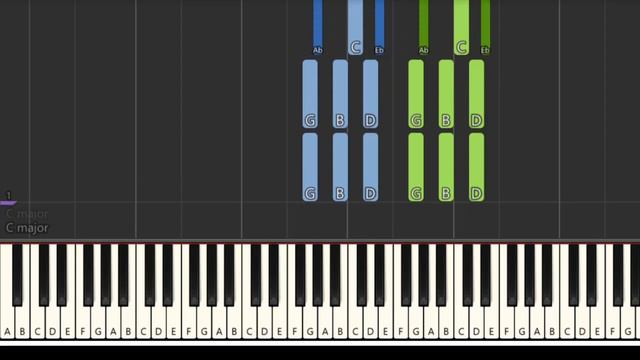Viewport: 640px width, 360px height.
Task: Play the black Eb key under the green Eb note
Action: 485,275
